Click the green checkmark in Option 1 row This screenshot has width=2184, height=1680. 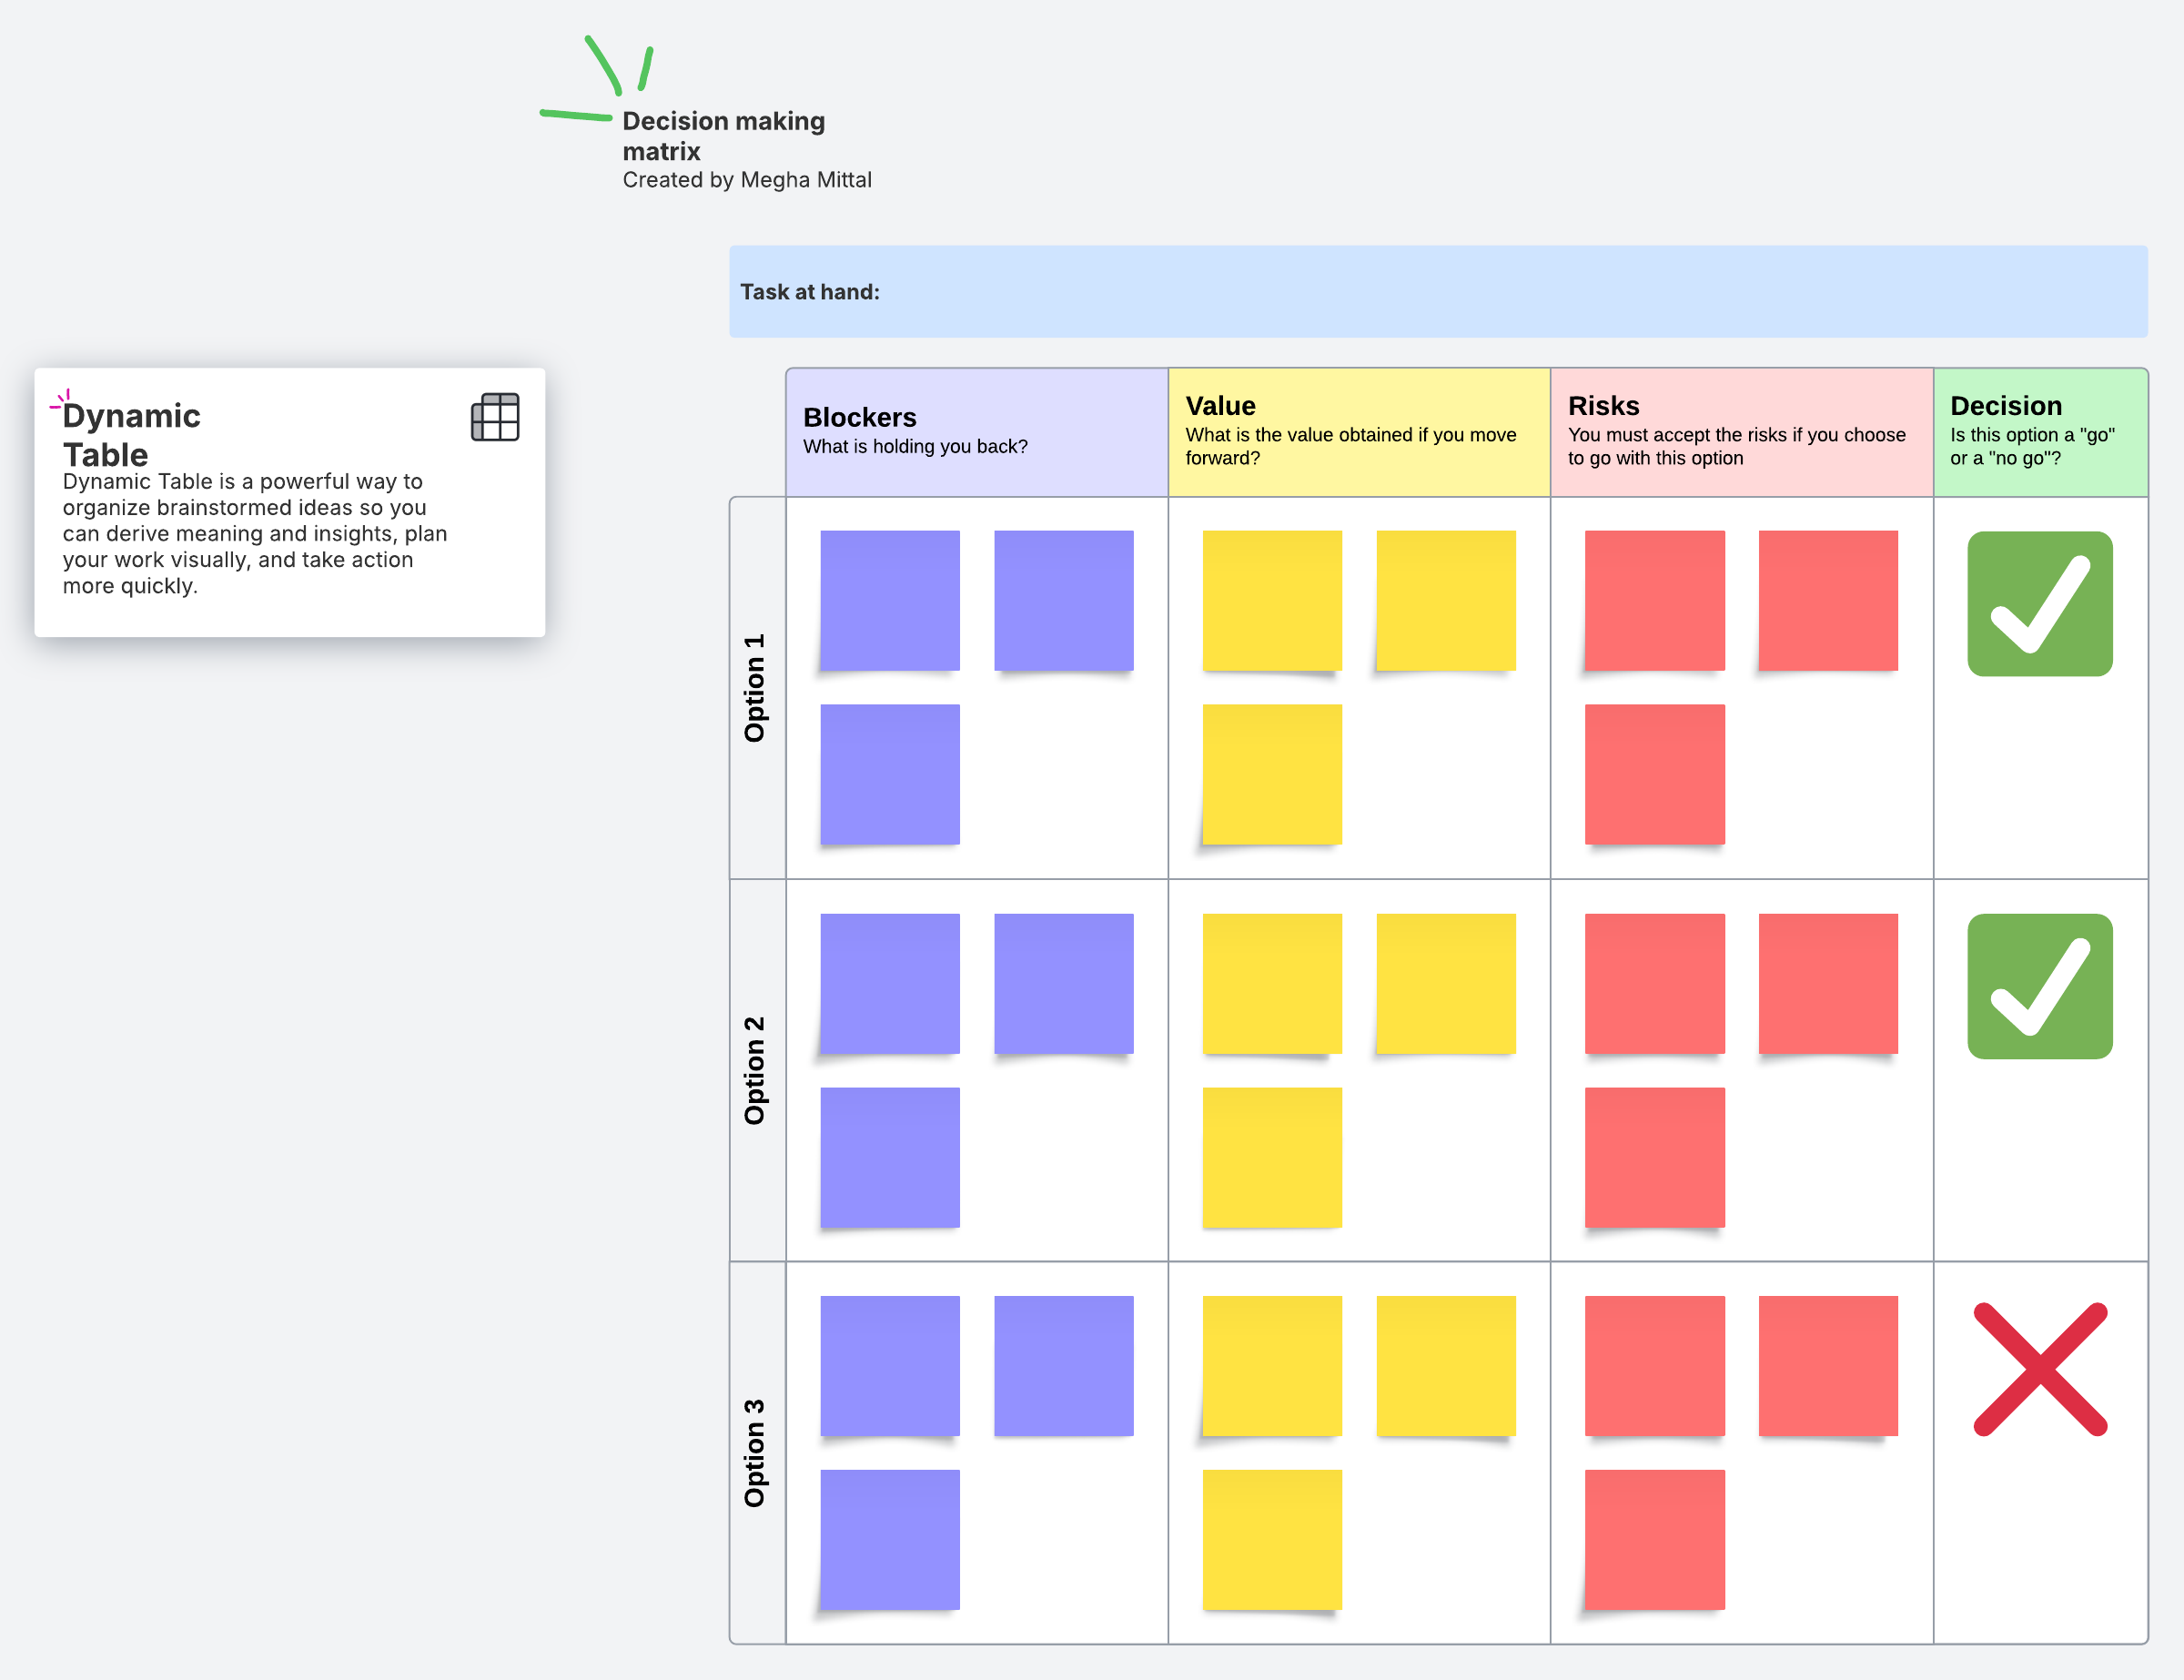tap(2039, 604)
